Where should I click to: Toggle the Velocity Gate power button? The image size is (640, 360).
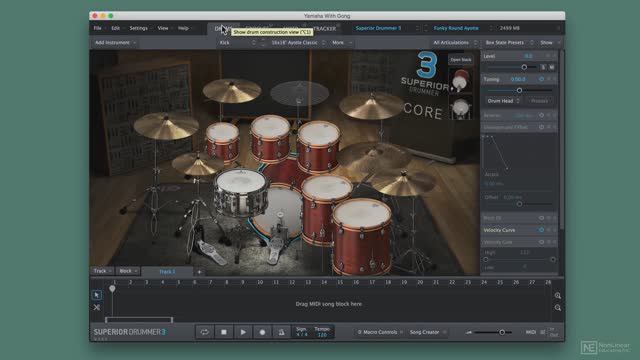pyautogui.click(x=541, y=242)
